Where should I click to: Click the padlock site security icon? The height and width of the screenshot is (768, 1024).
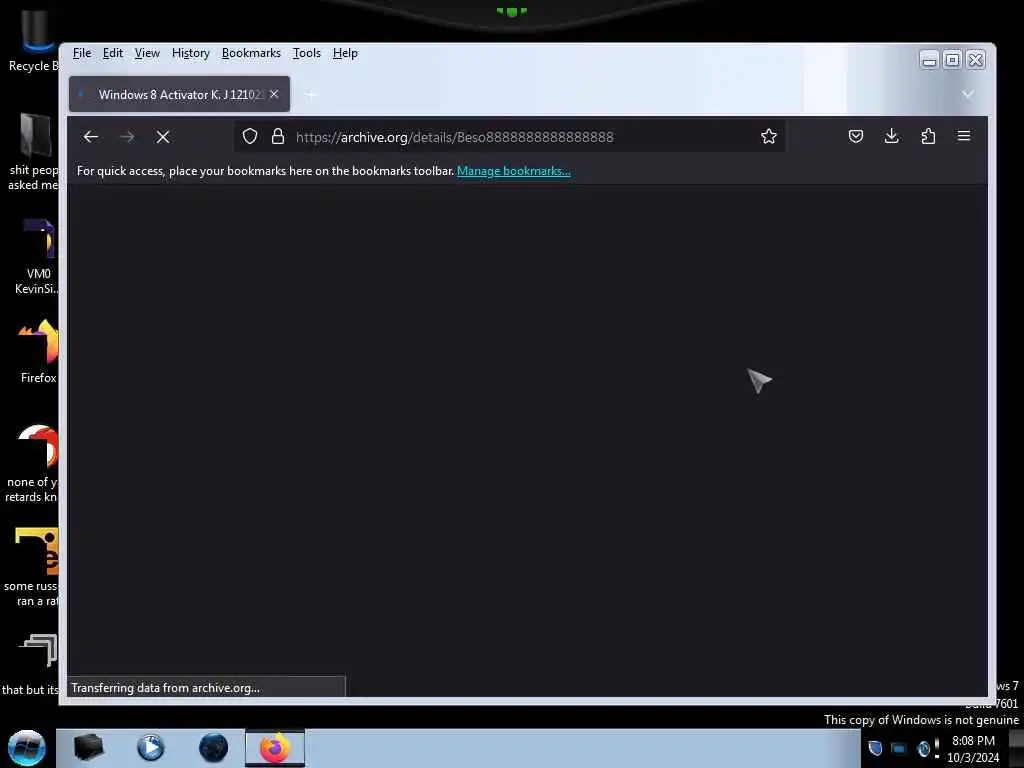pos(278,136)
